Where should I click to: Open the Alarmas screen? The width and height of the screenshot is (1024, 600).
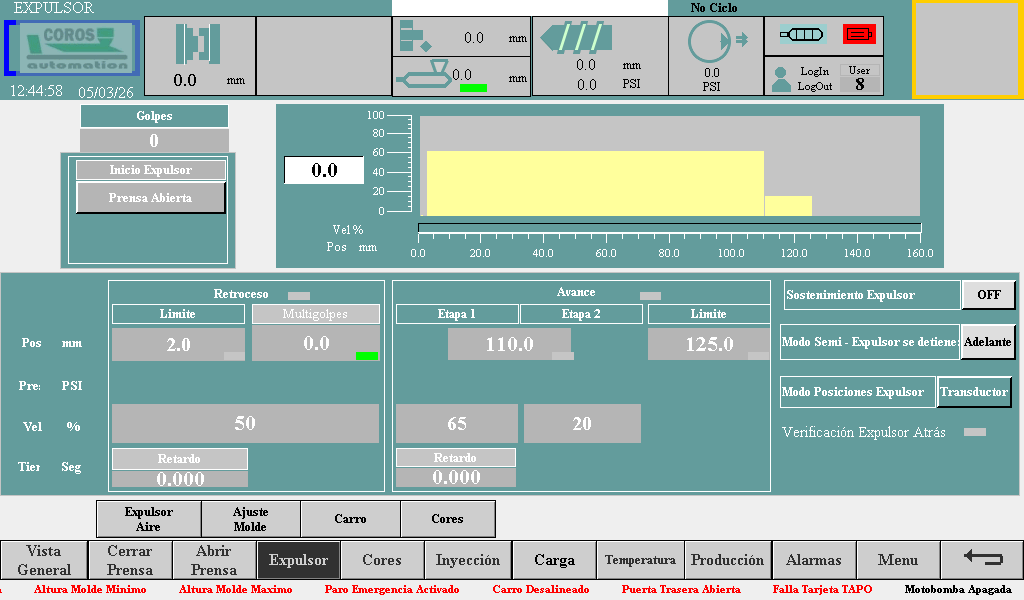tap(813, 560)
